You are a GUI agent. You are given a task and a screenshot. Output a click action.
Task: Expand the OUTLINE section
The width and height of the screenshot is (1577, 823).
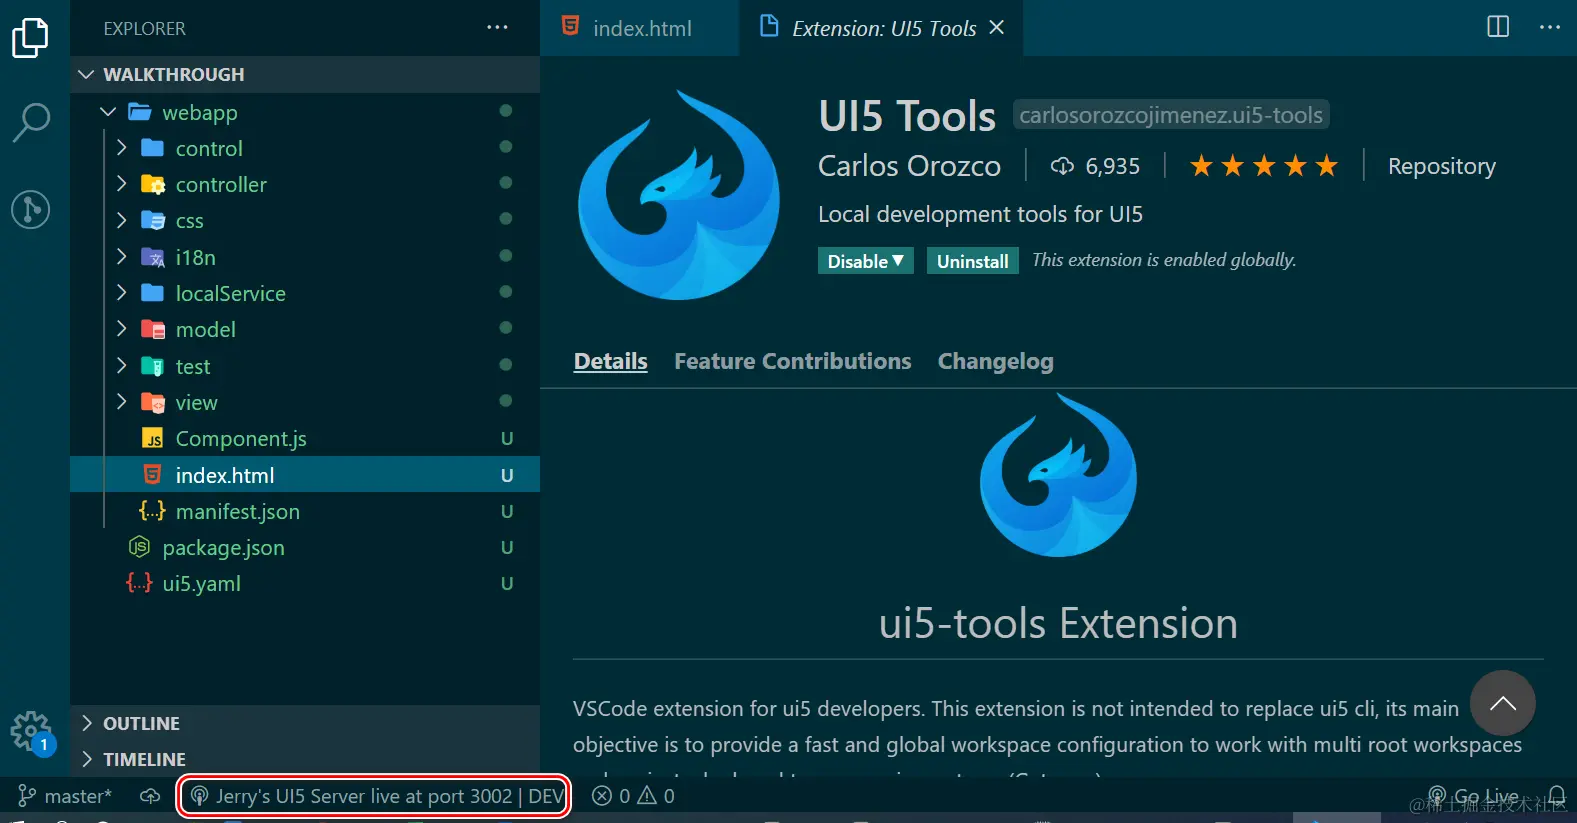coord(305,723)
